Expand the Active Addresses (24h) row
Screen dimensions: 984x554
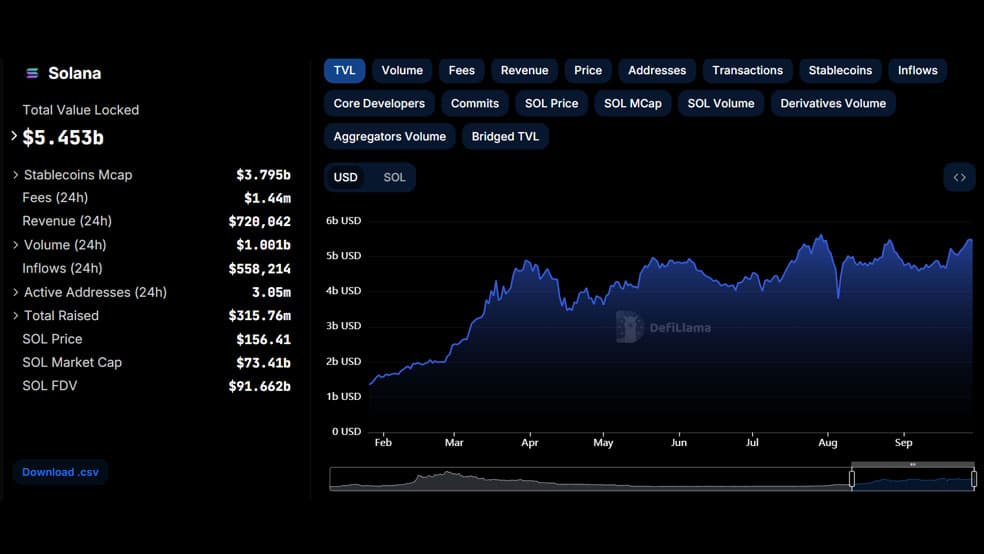click(x=16, y=292)
